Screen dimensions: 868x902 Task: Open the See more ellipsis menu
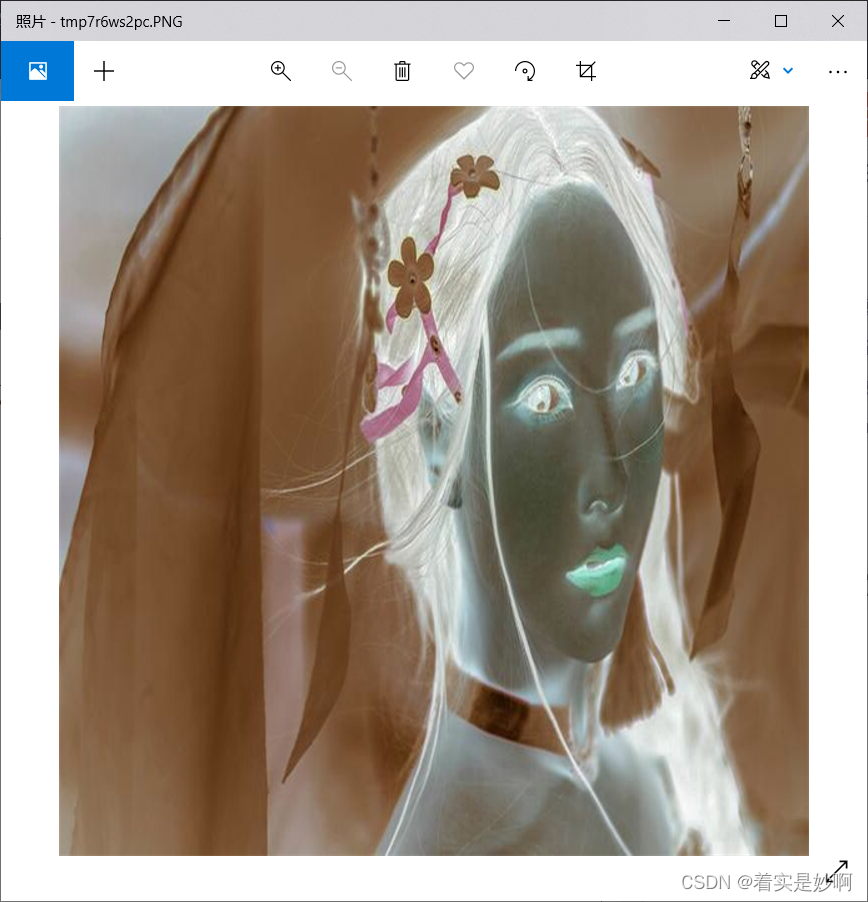[838, 71]
